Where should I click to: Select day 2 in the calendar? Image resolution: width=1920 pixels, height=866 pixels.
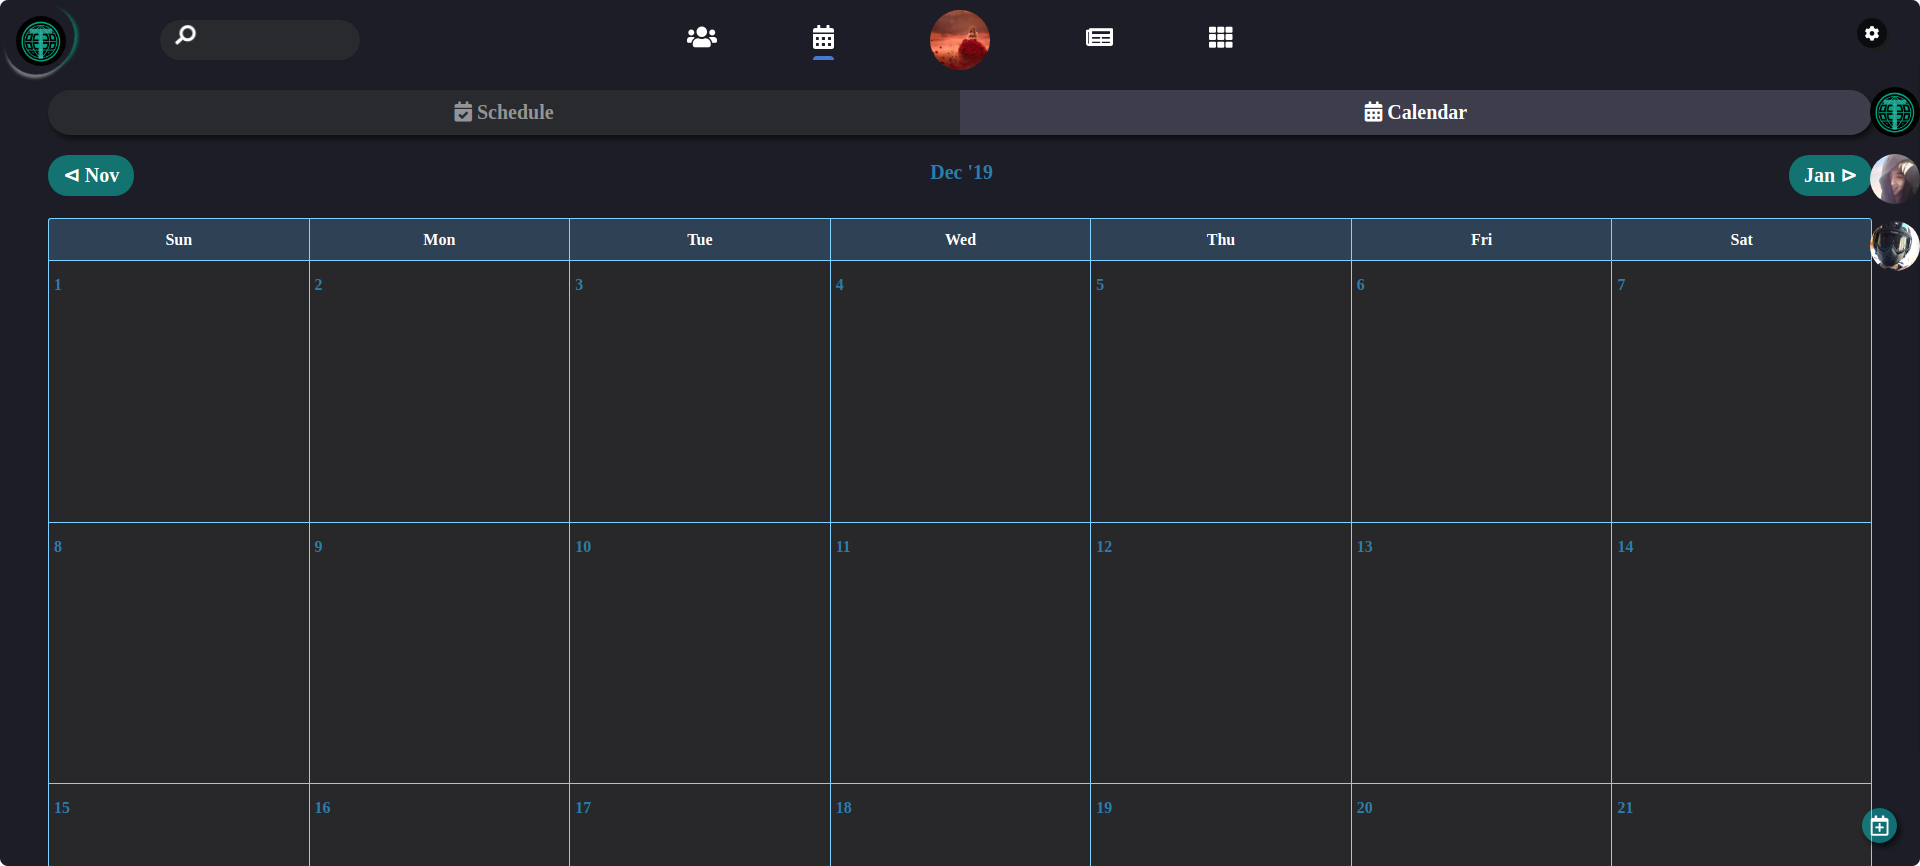click(439, 392)
